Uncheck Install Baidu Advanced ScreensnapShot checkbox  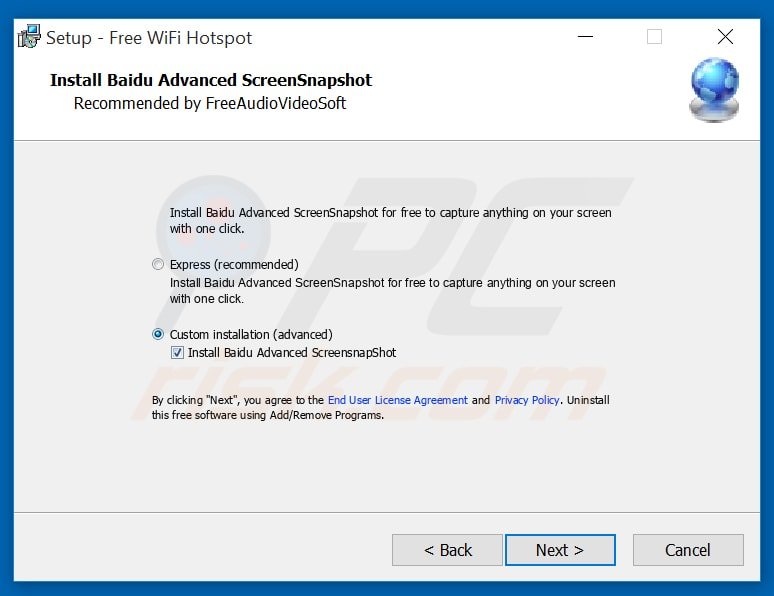click(177, 353)
